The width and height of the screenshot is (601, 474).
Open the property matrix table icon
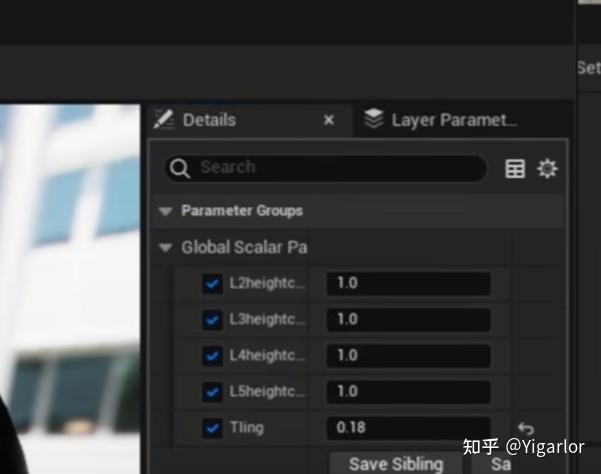click(515, 169)
